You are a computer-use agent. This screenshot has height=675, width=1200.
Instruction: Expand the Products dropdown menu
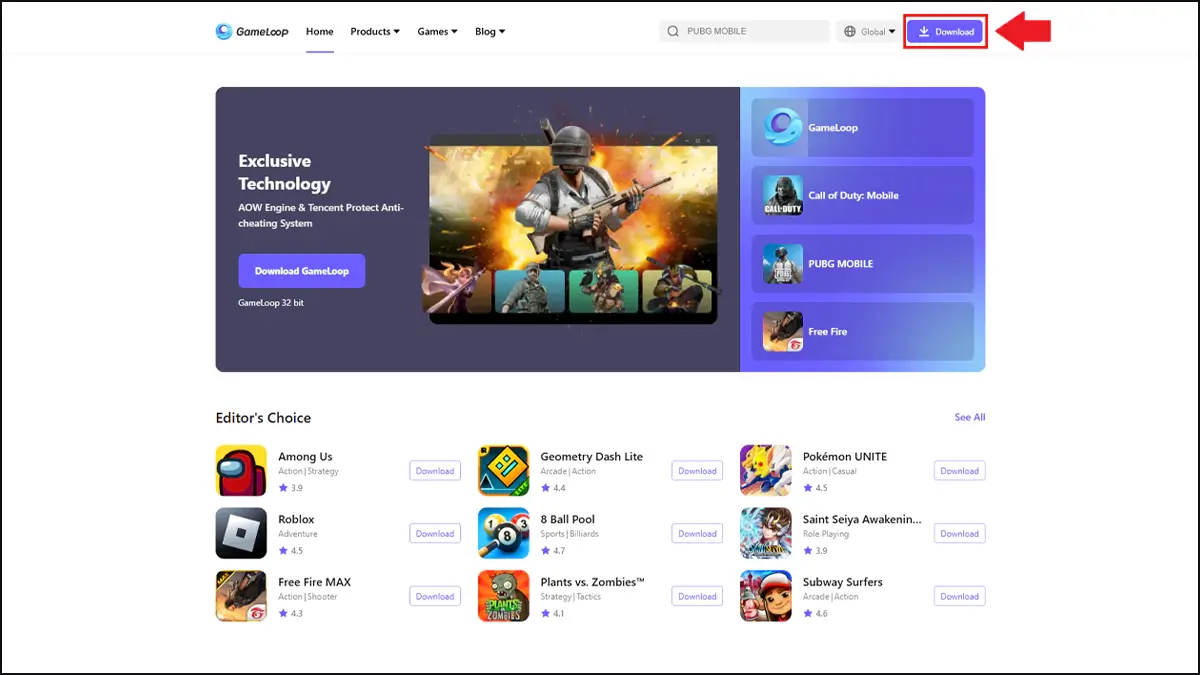pos(374,31)
